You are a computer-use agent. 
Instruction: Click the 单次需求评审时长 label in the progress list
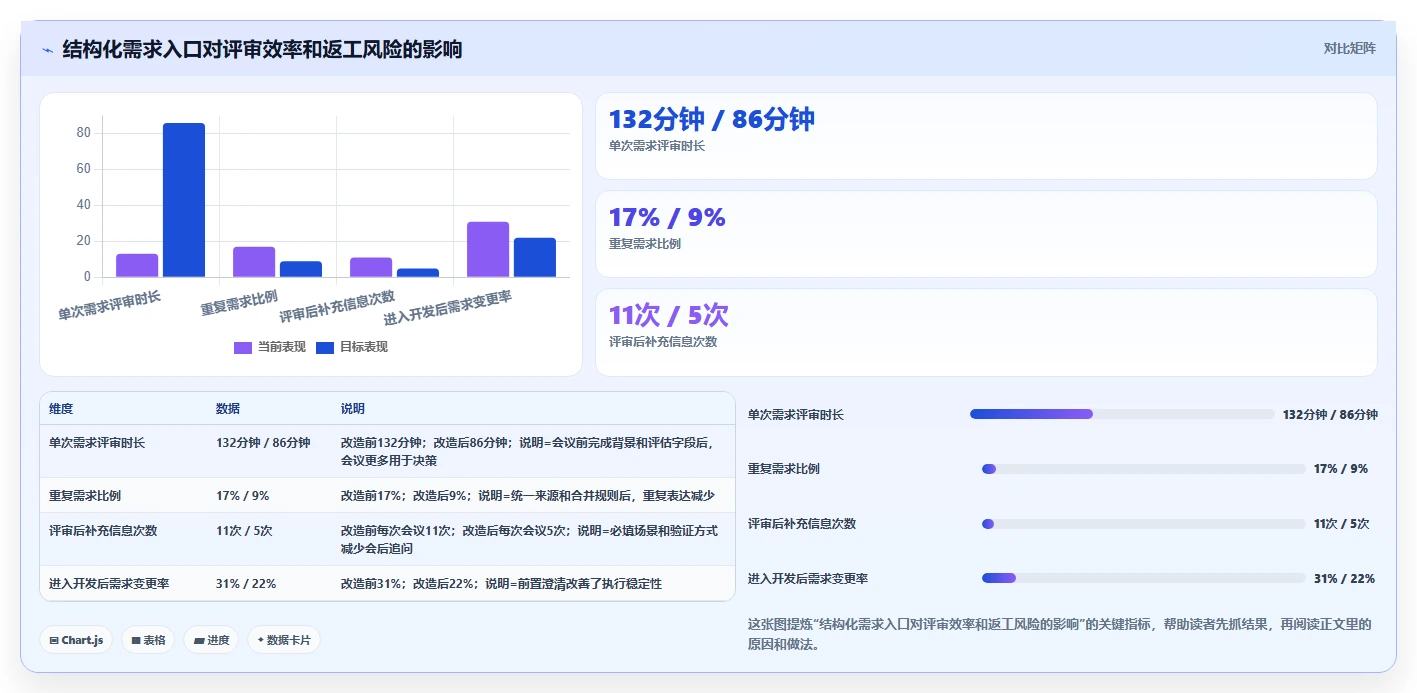pyautogui.click(x=796, y=414)
